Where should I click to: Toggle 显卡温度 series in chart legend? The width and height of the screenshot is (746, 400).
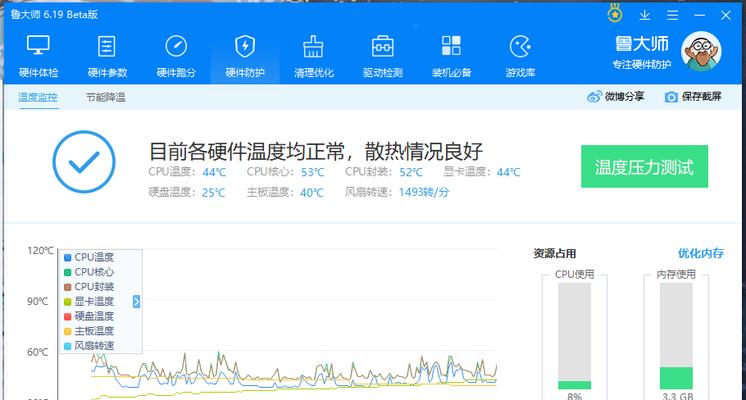tap(89, 302)
